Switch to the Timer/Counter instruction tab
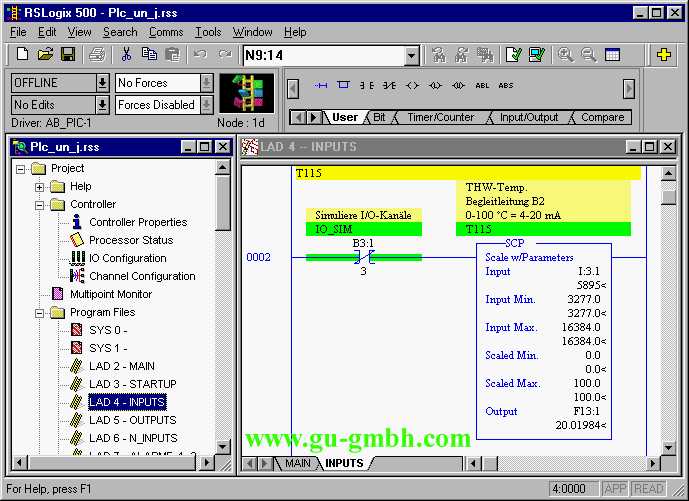The image size is (689, 501). click(440, 117)
